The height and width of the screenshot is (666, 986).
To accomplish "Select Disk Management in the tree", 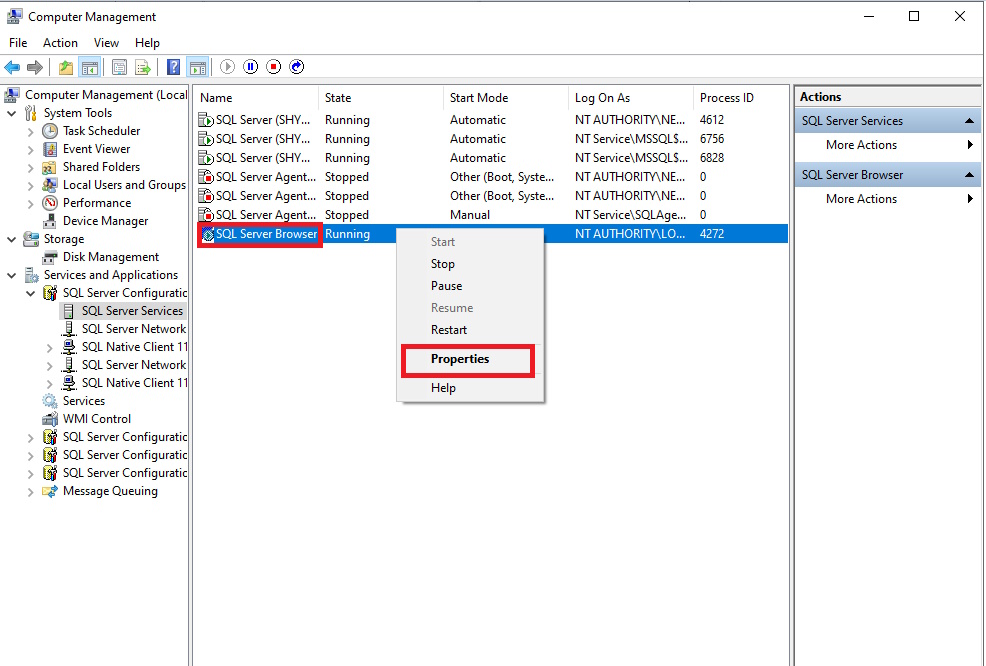I will pos(111,257).
